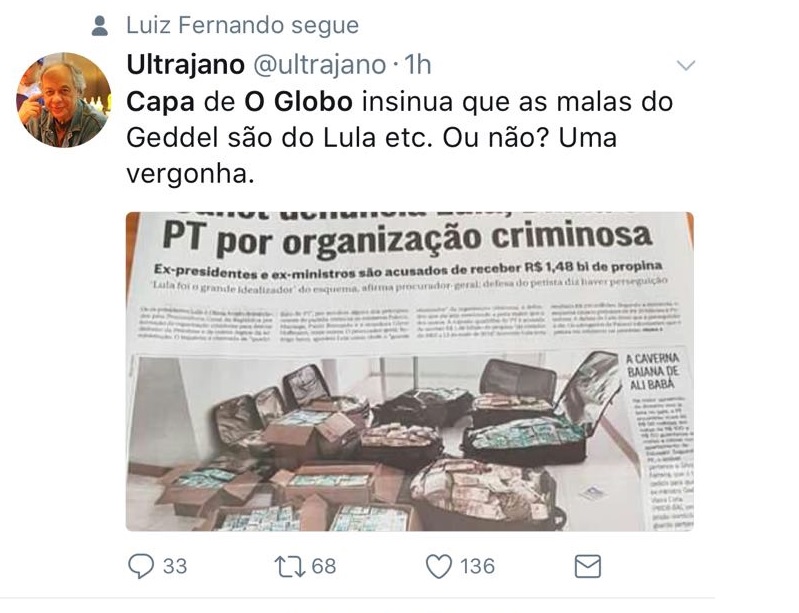Open Ultrajano's profile picture
The height and width of the screenshot is (613, 799).
click(64, 100)
